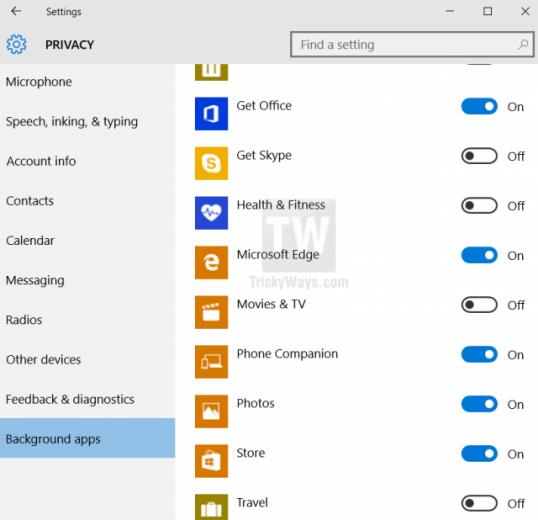This screenshot has height=520, width=538.
Task: Select Calendar in the sidebar
Action: pos(87,240)
